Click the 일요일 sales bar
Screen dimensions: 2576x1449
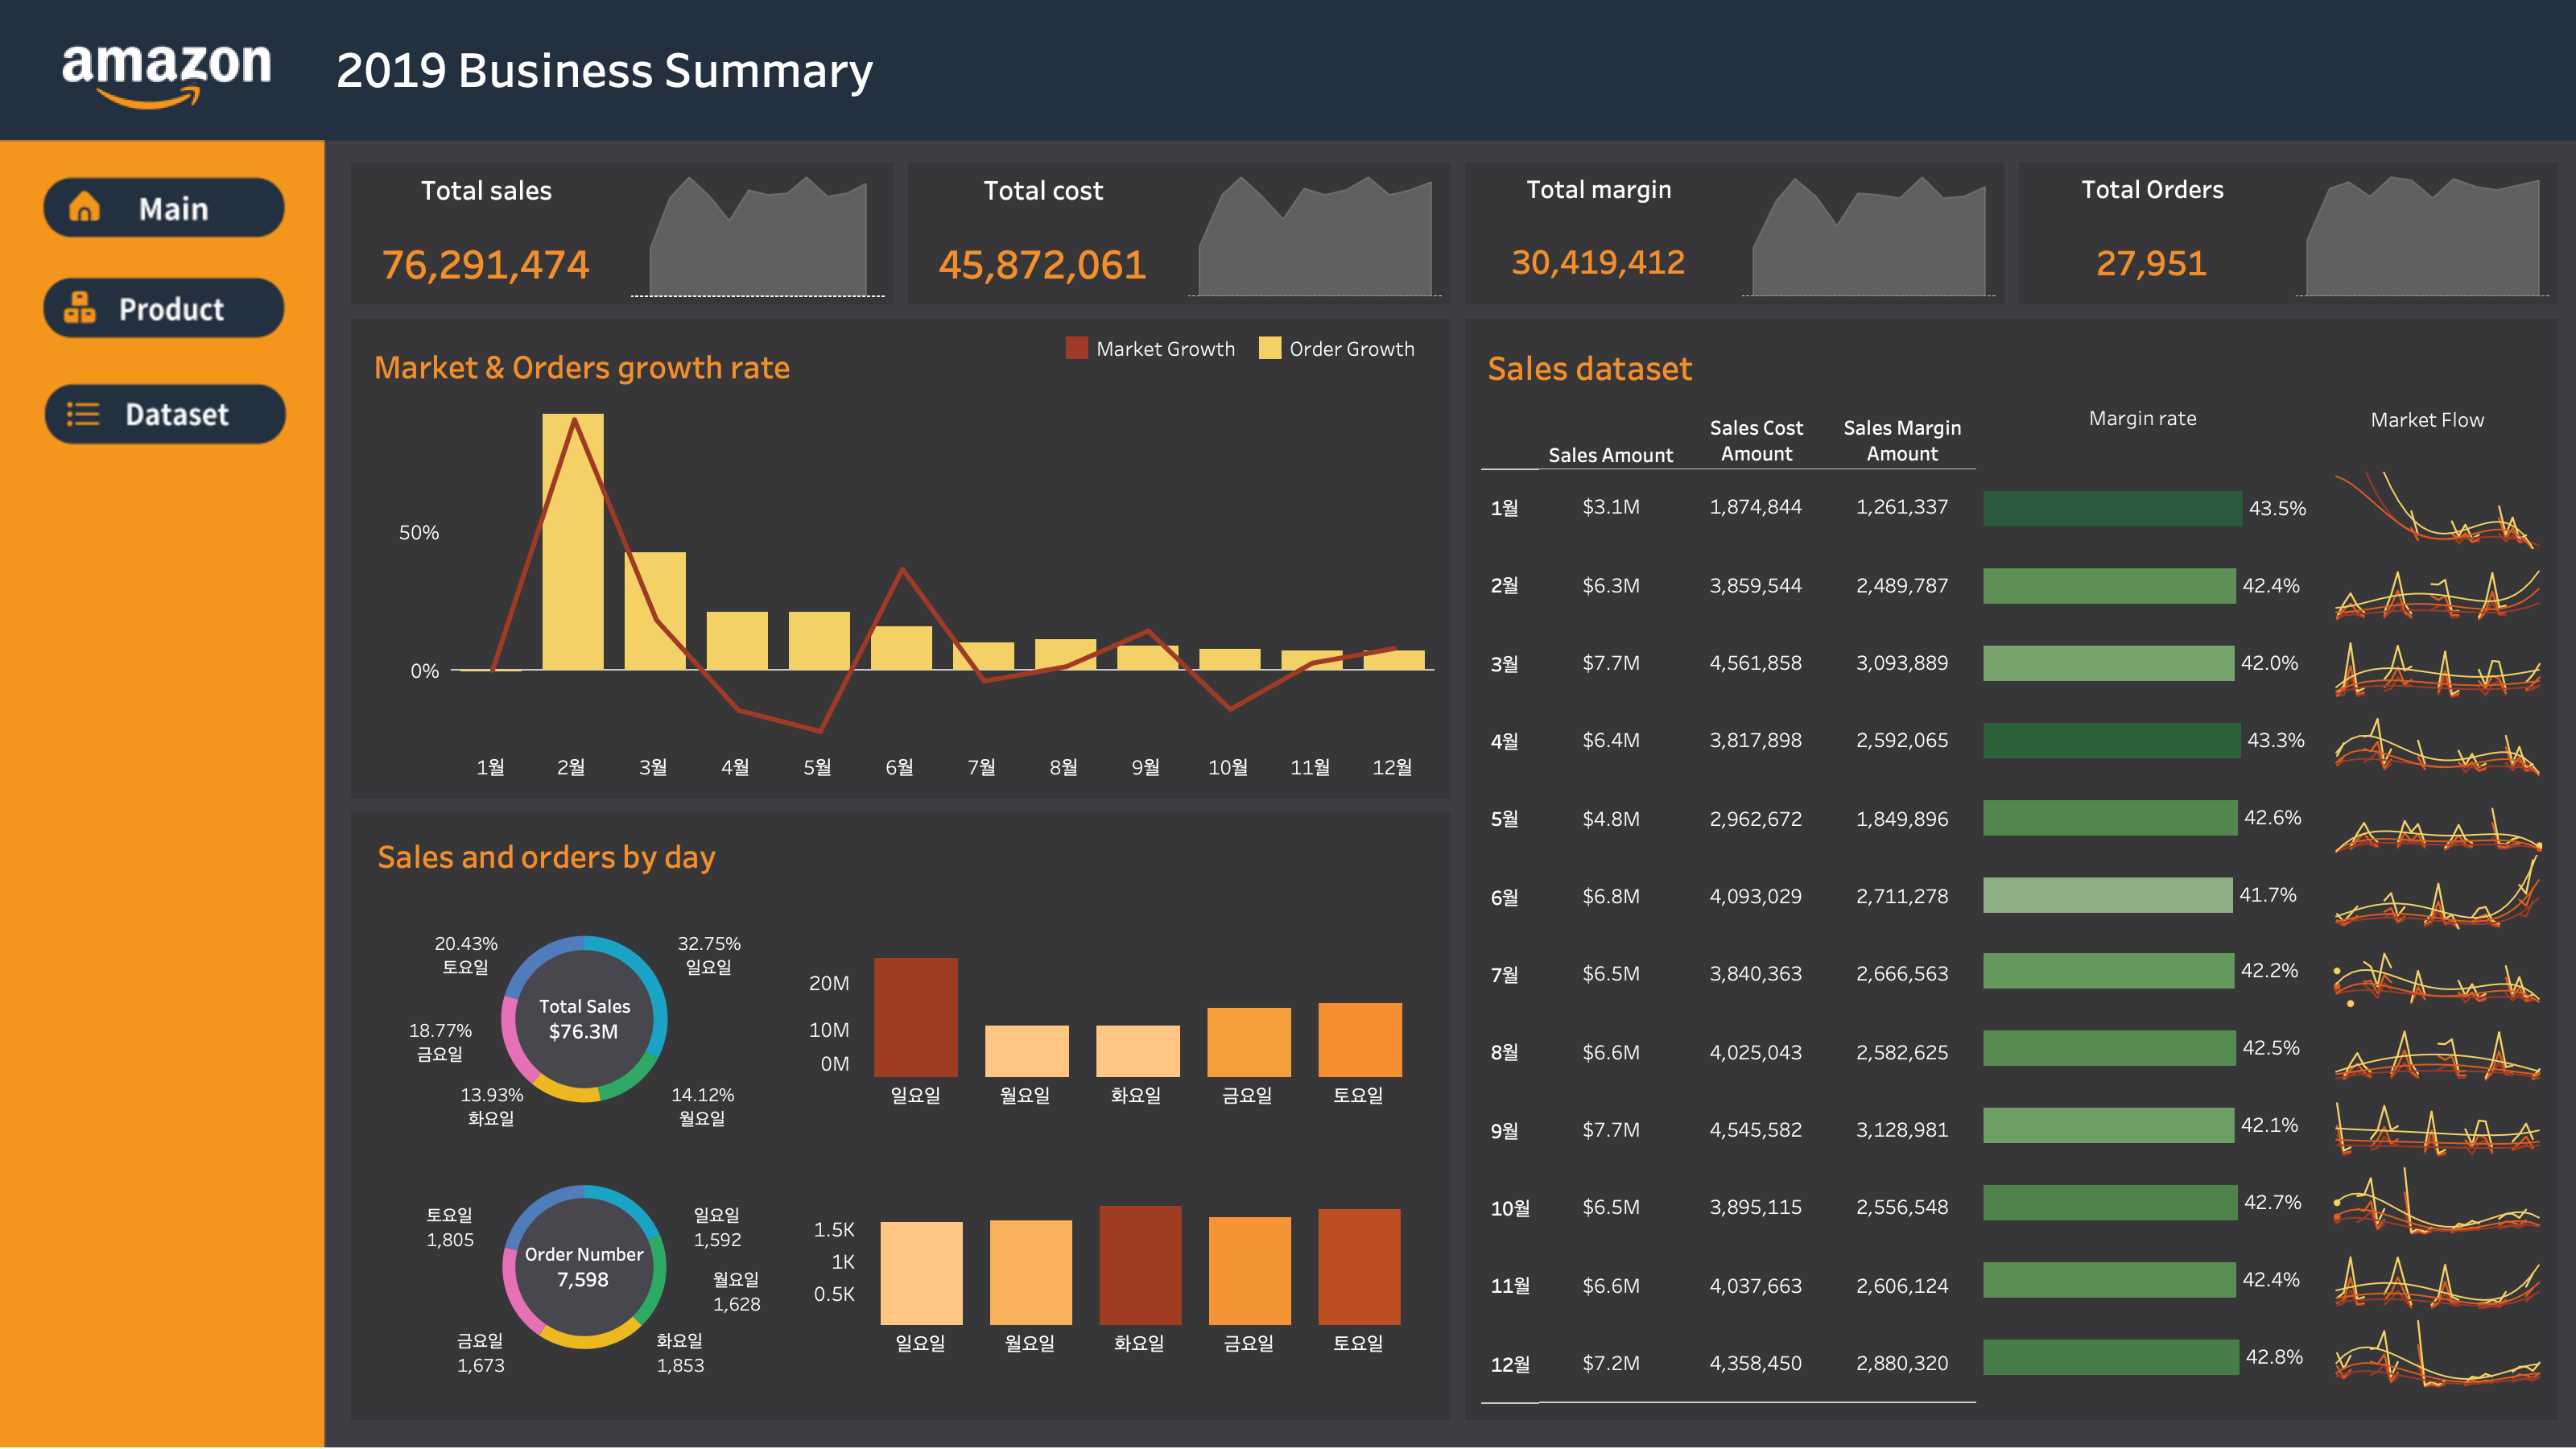(x=915, y=1017)
